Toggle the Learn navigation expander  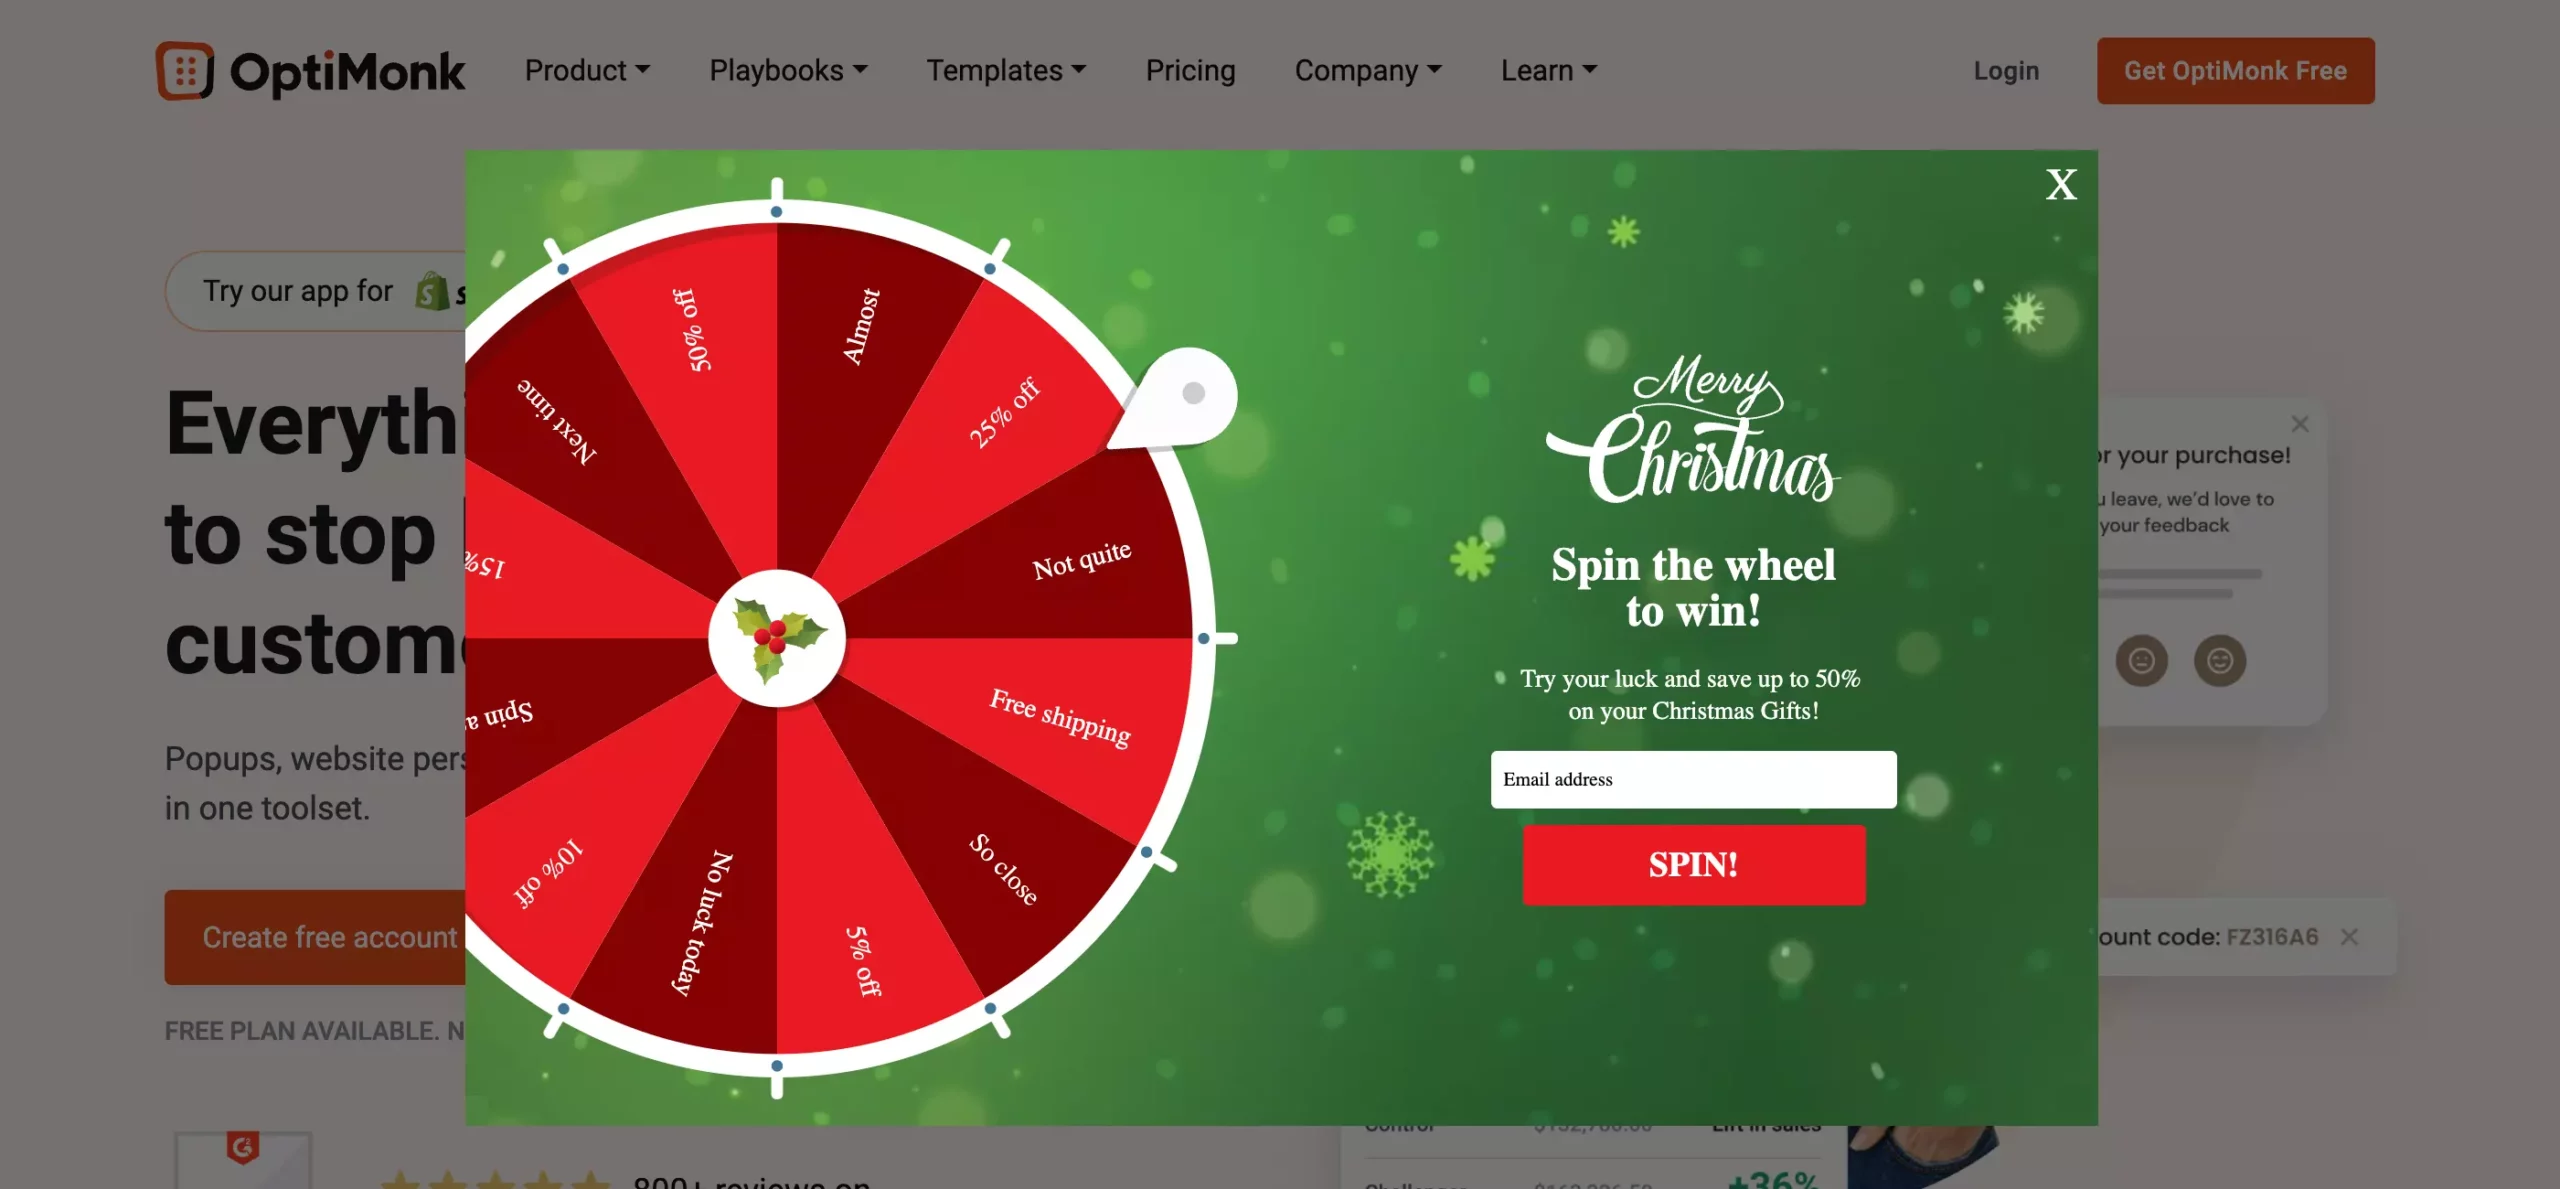[1546, 70]
